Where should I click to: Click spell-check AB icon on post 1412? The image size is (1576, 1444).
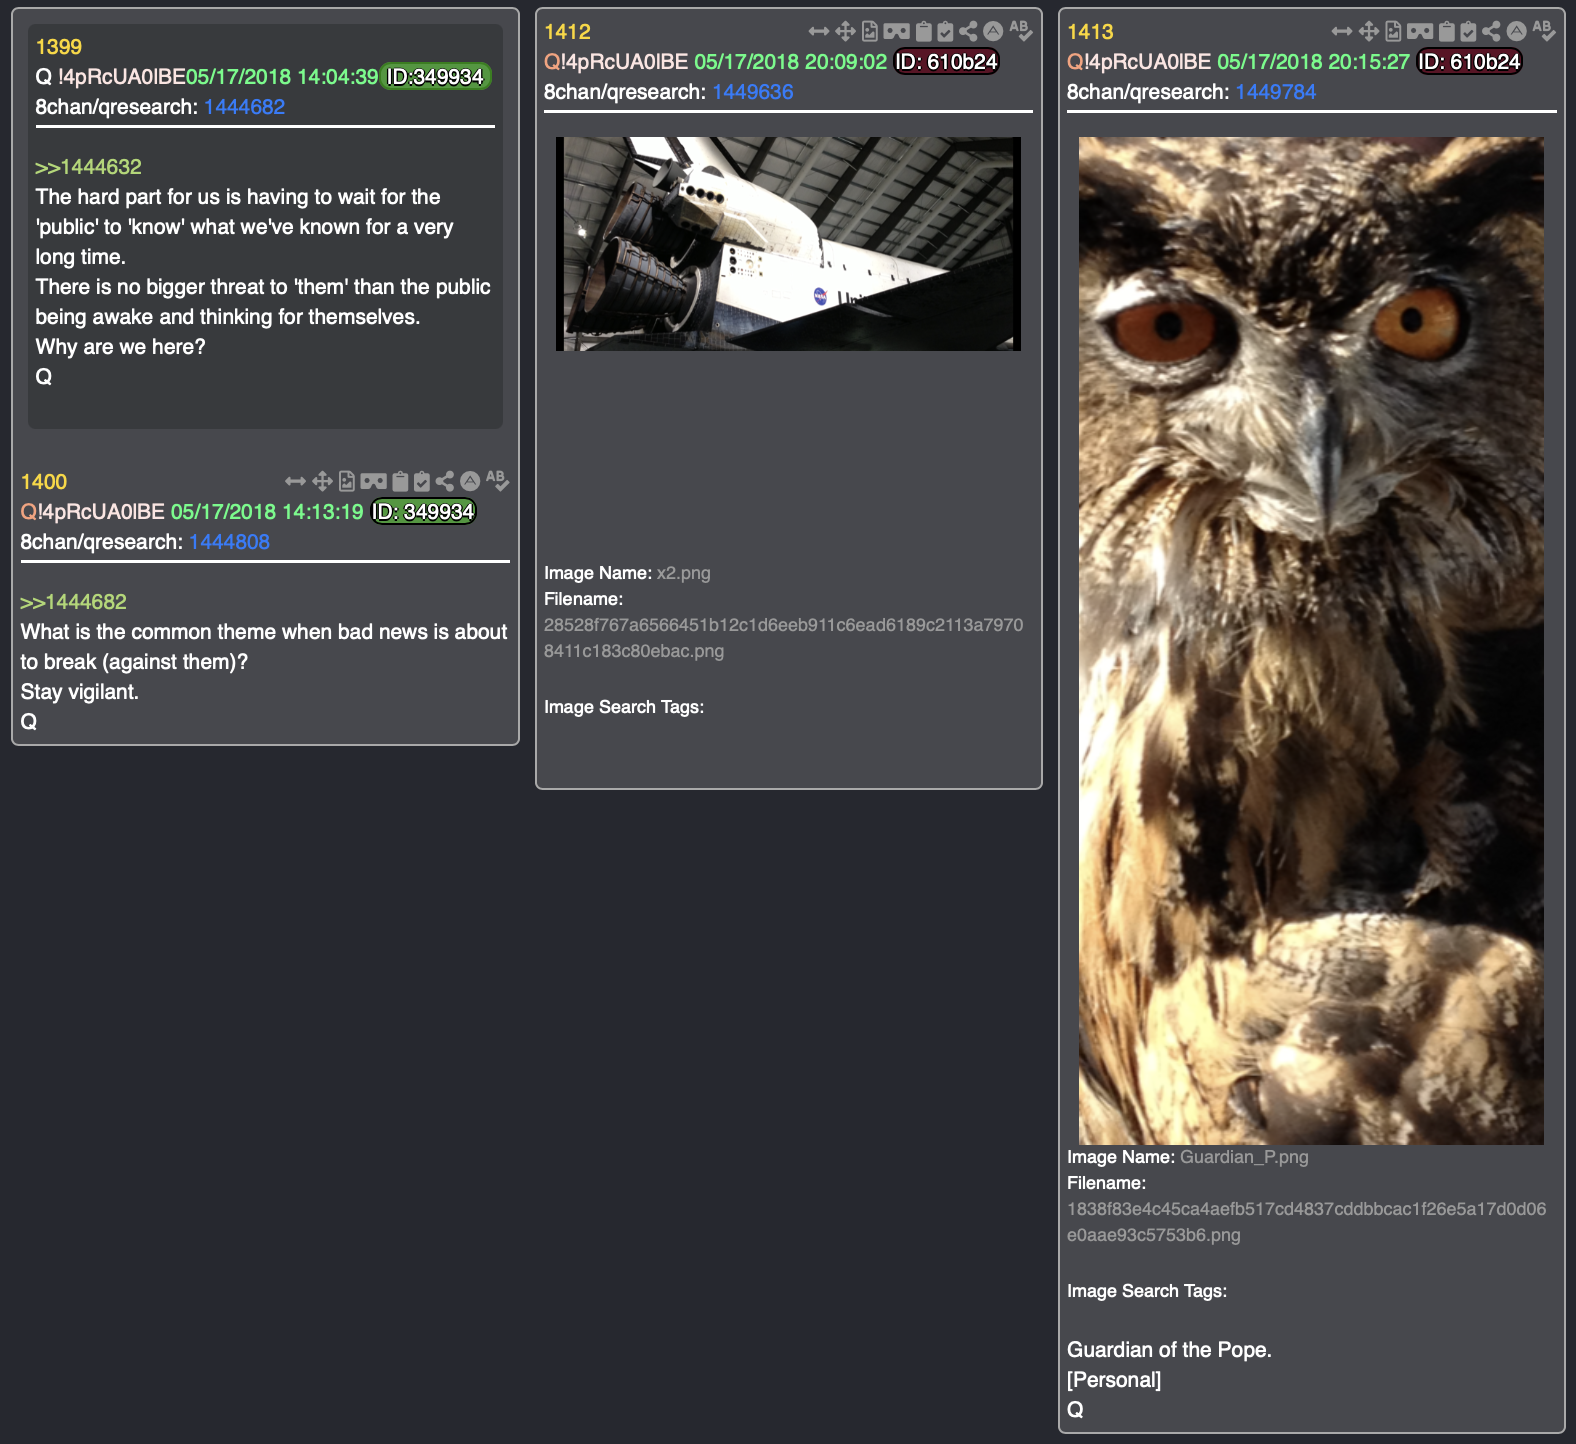point(1020,31)
